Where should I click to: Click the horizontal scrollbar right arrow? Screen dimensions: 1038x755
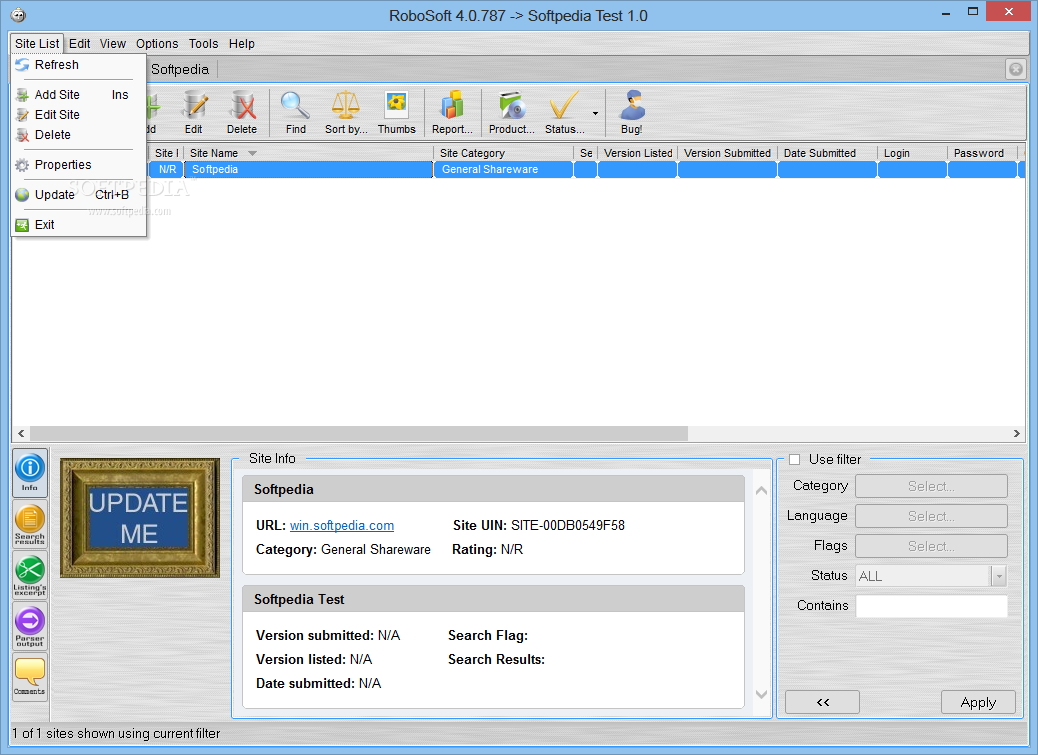(x=1016, y=433)
